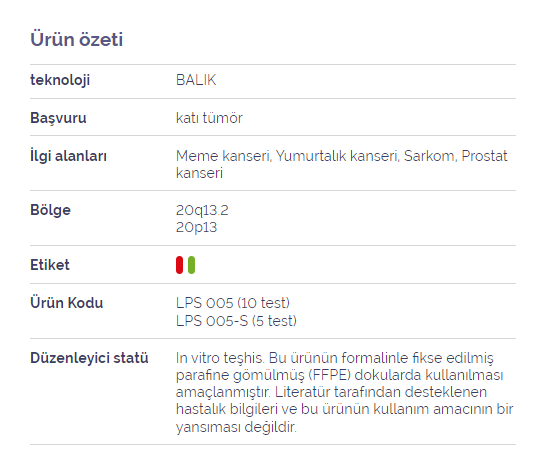Click the Etiket row label

(50, 265)
